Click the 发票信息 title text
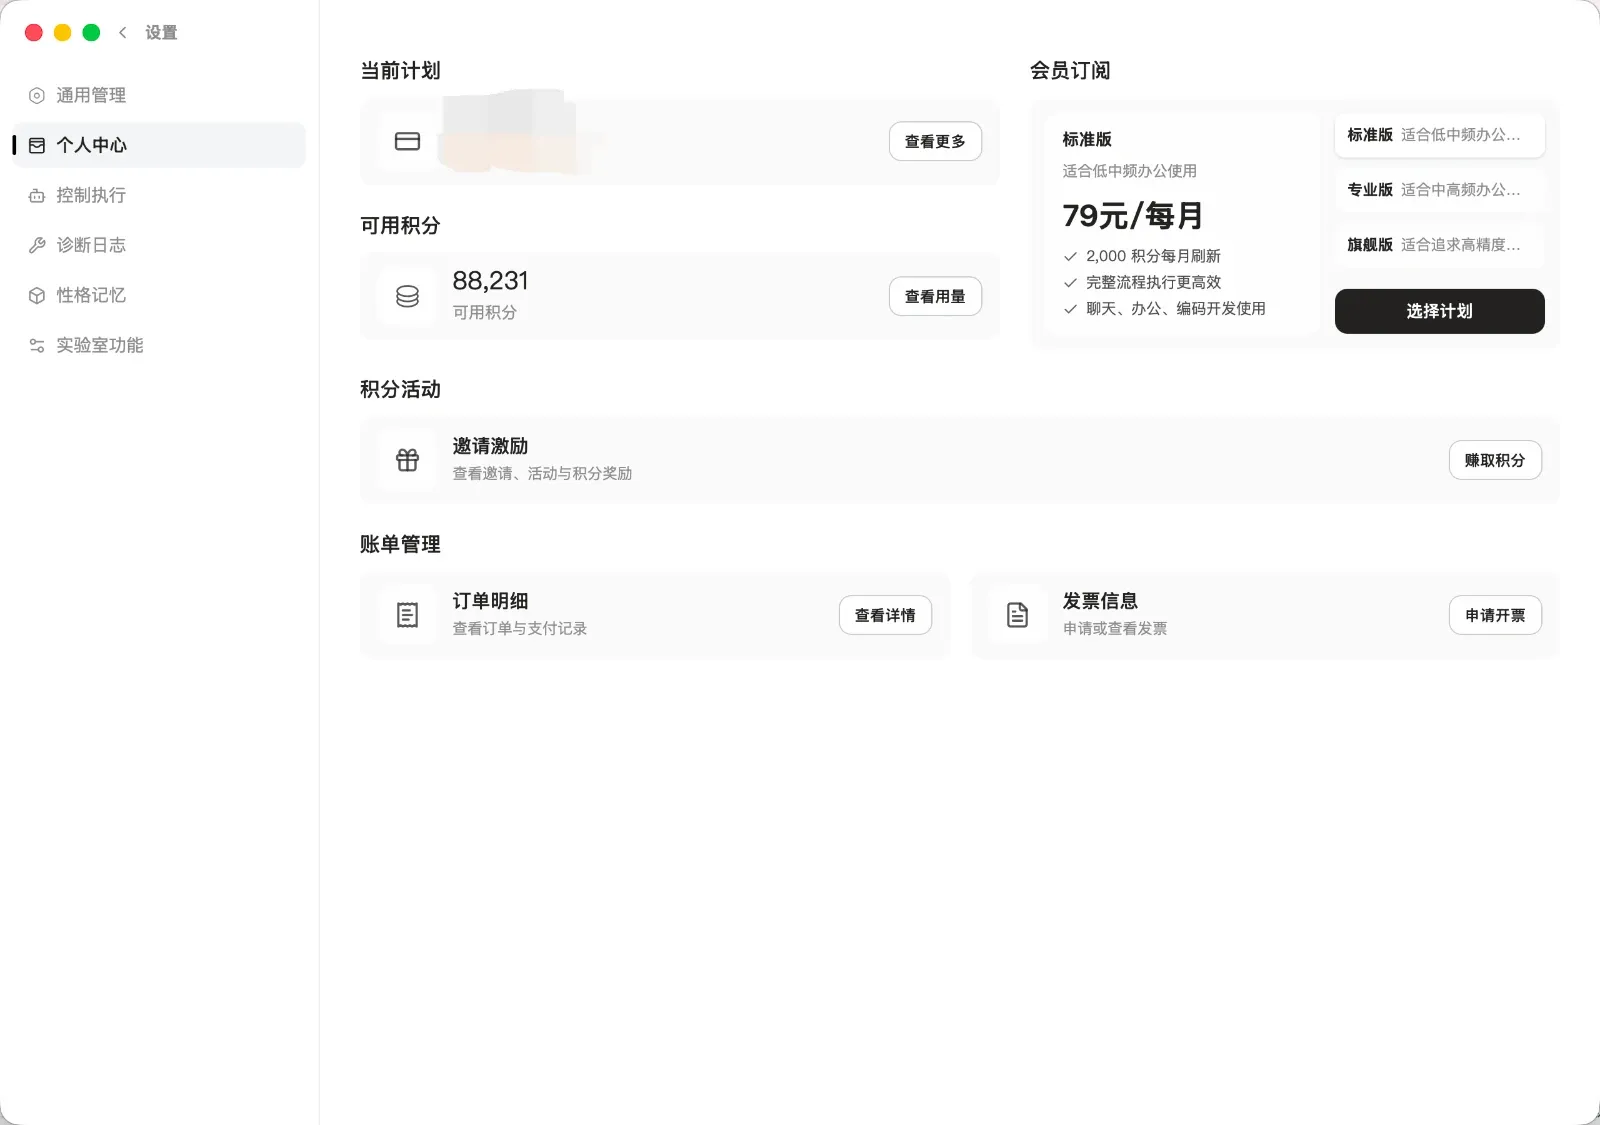The height and width of the screenshot is (1125, 1600). pyautogui.click(x=1100, y=601)
